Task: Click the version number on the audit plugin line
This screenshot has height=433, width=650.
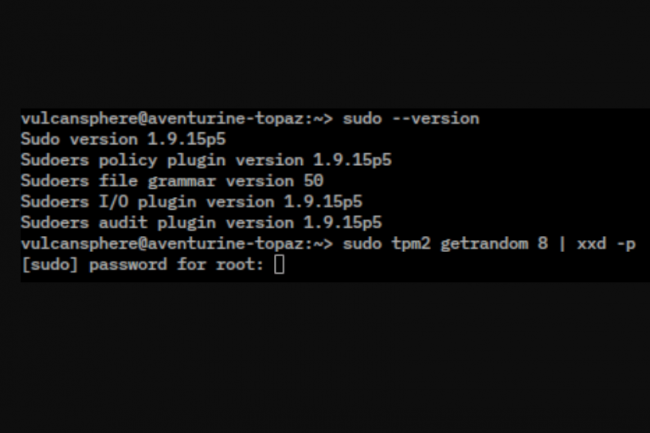Action: pyautogui.click(x=342, y=223)
